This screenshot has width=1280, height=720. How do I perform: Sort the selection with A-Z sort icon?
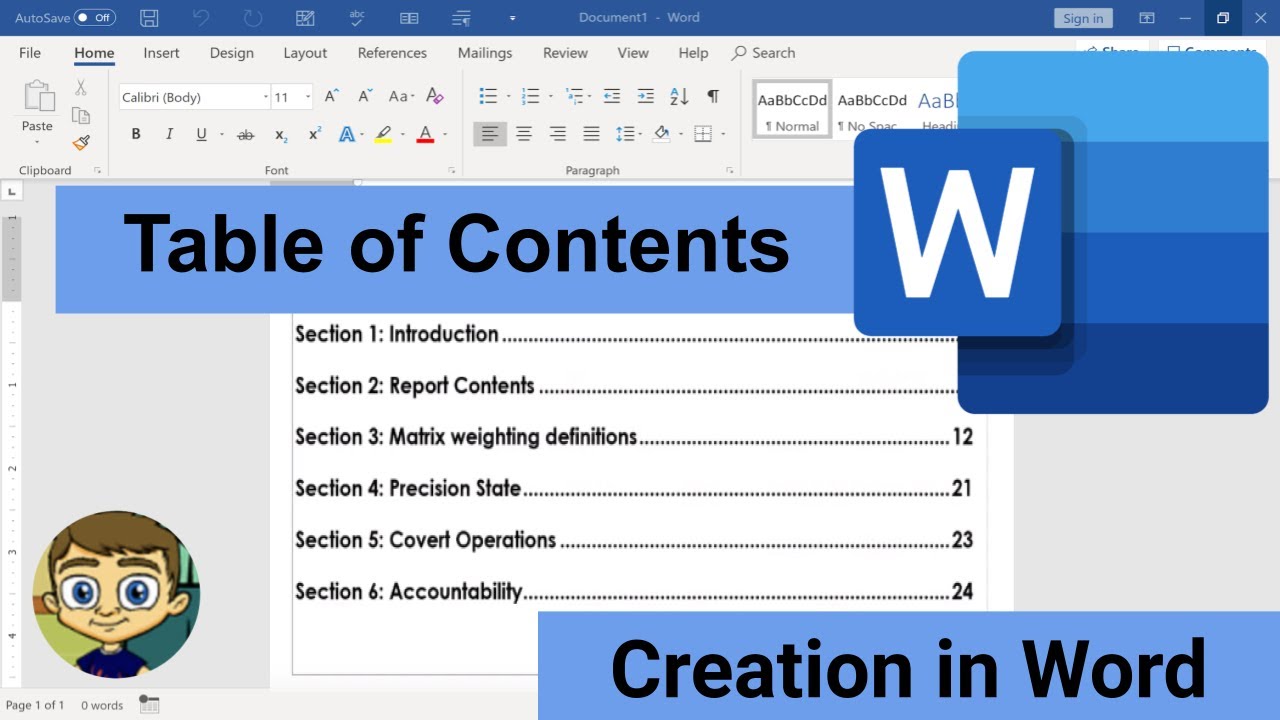click(679, 96)
